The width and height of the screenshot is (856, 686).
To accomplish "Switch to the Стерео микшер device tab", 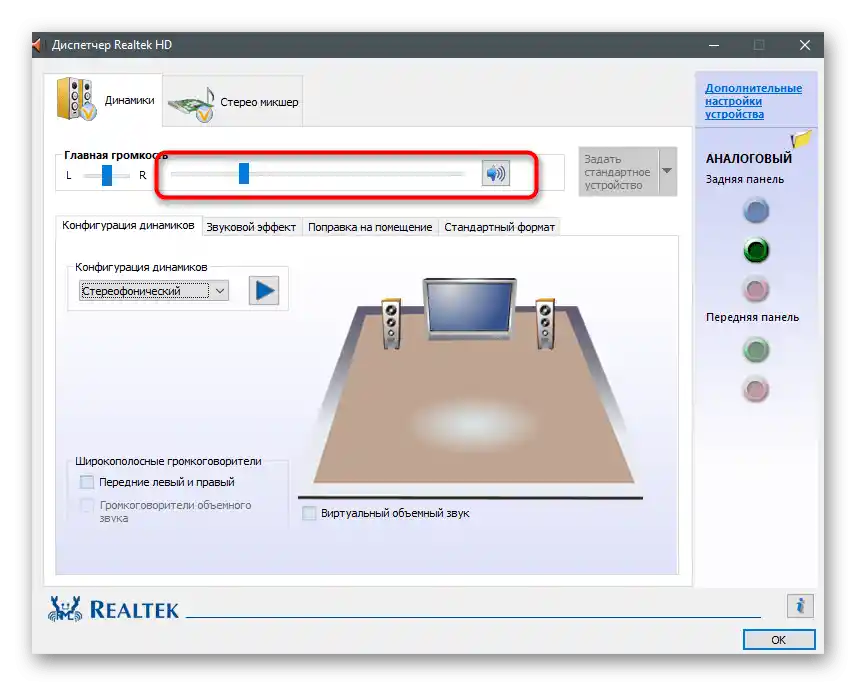I will point(233,102).
